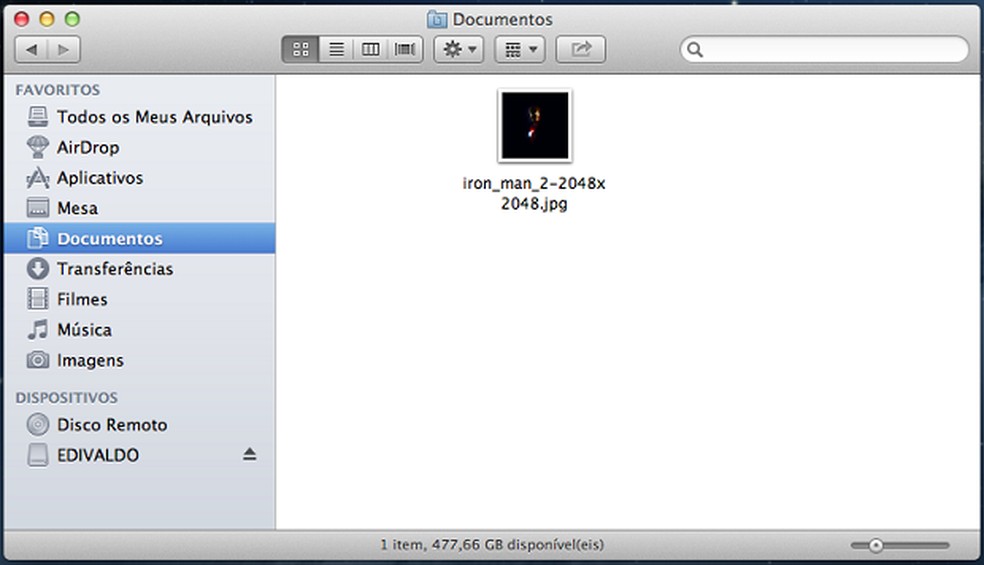This screenshot has height=565, width=984.
Task: Click in the Finder search field
Action: pos(824,49)
